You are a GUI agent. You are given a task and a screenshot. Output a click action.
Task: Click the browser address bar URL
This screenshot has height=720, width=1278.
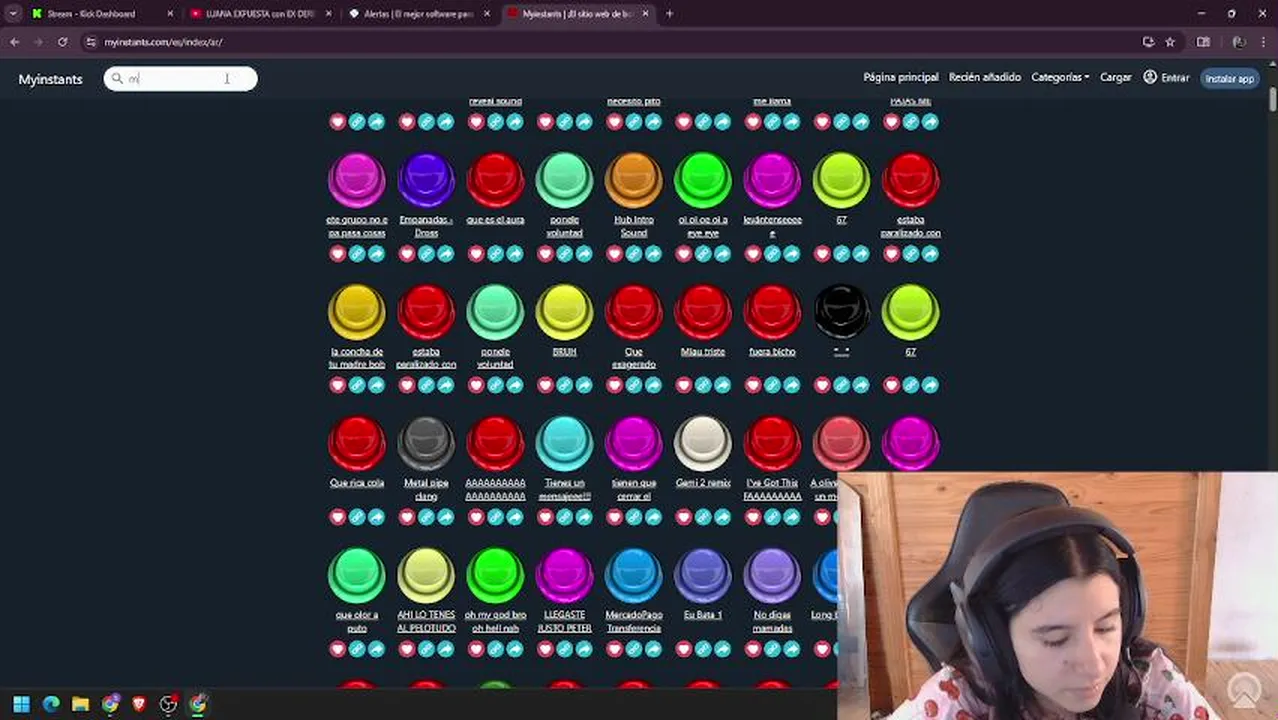[x=163, y=42]
